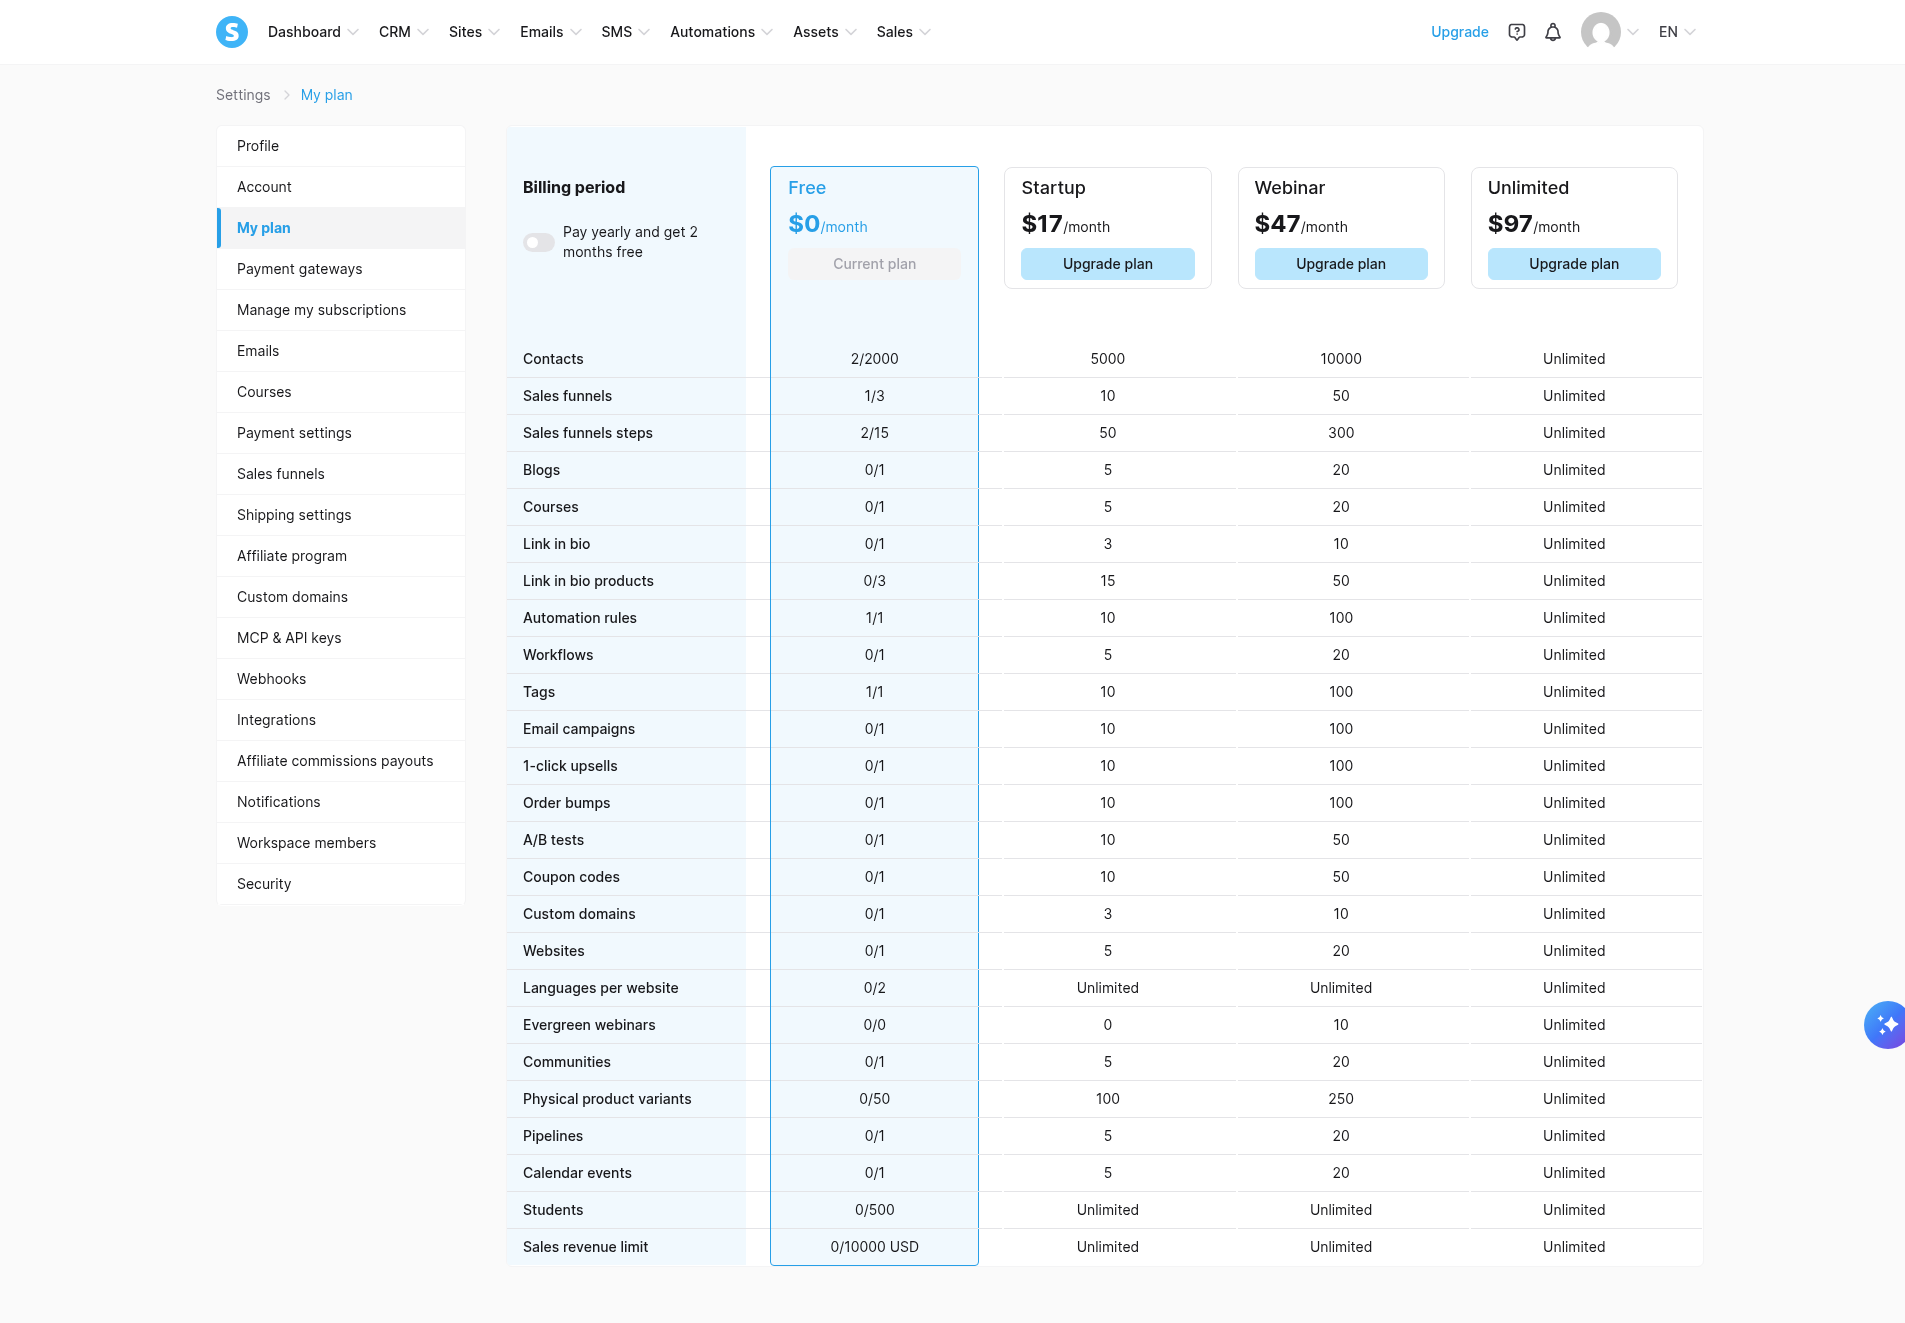The height and width of the screenshot is (1323, 1905).
Task: Open Payment settings page
Action: pos(341,433)
